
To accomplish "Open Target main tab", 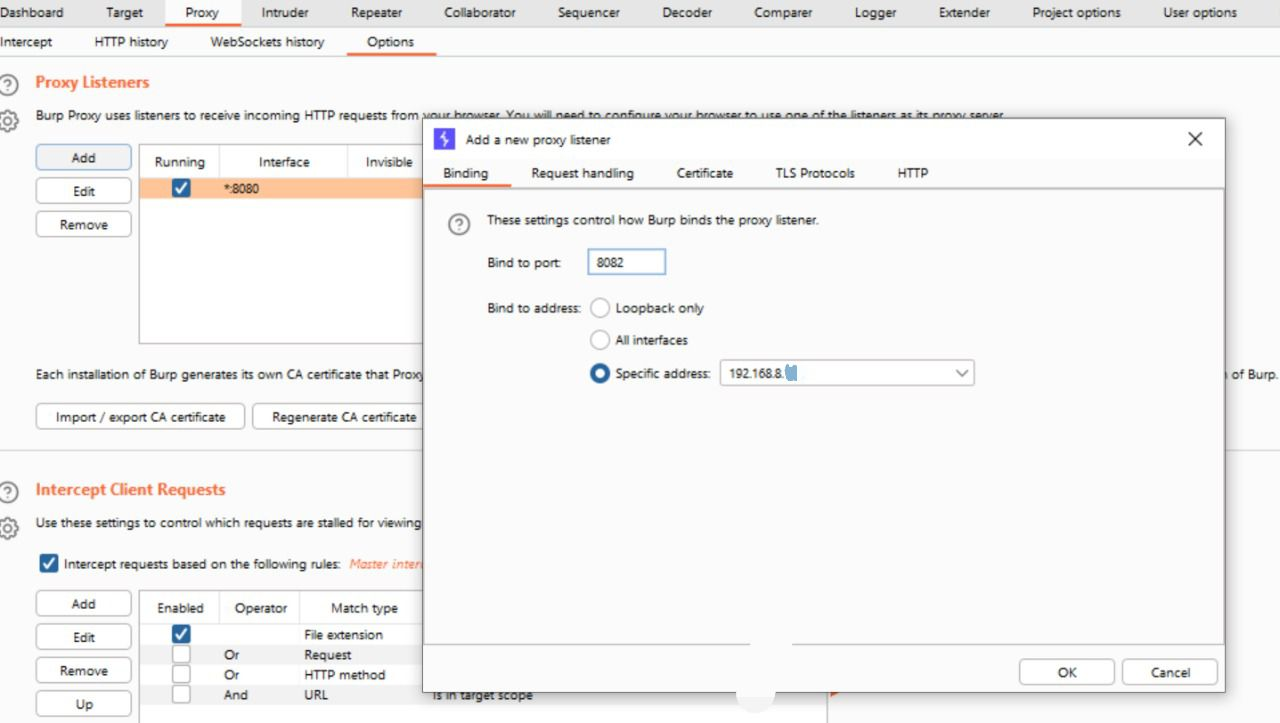I will click(124, 13).
